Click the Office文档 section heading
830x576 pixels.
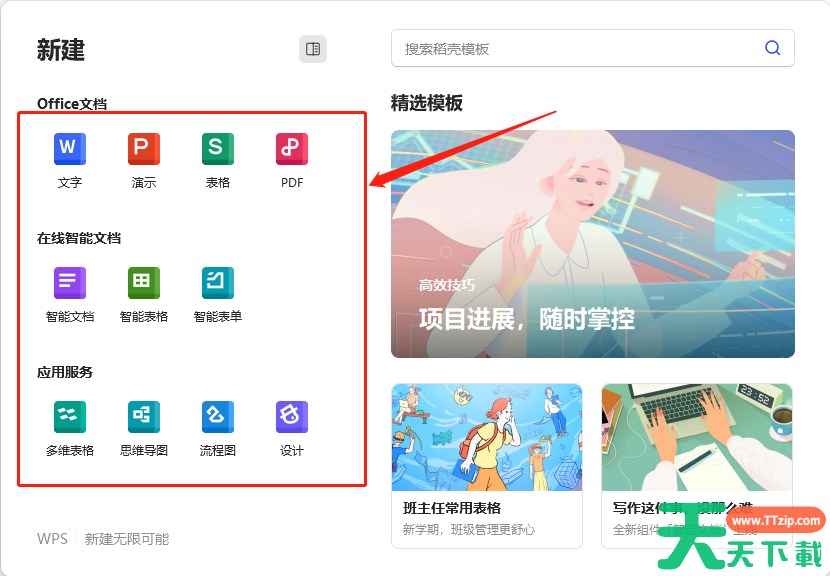coord(72,104)
